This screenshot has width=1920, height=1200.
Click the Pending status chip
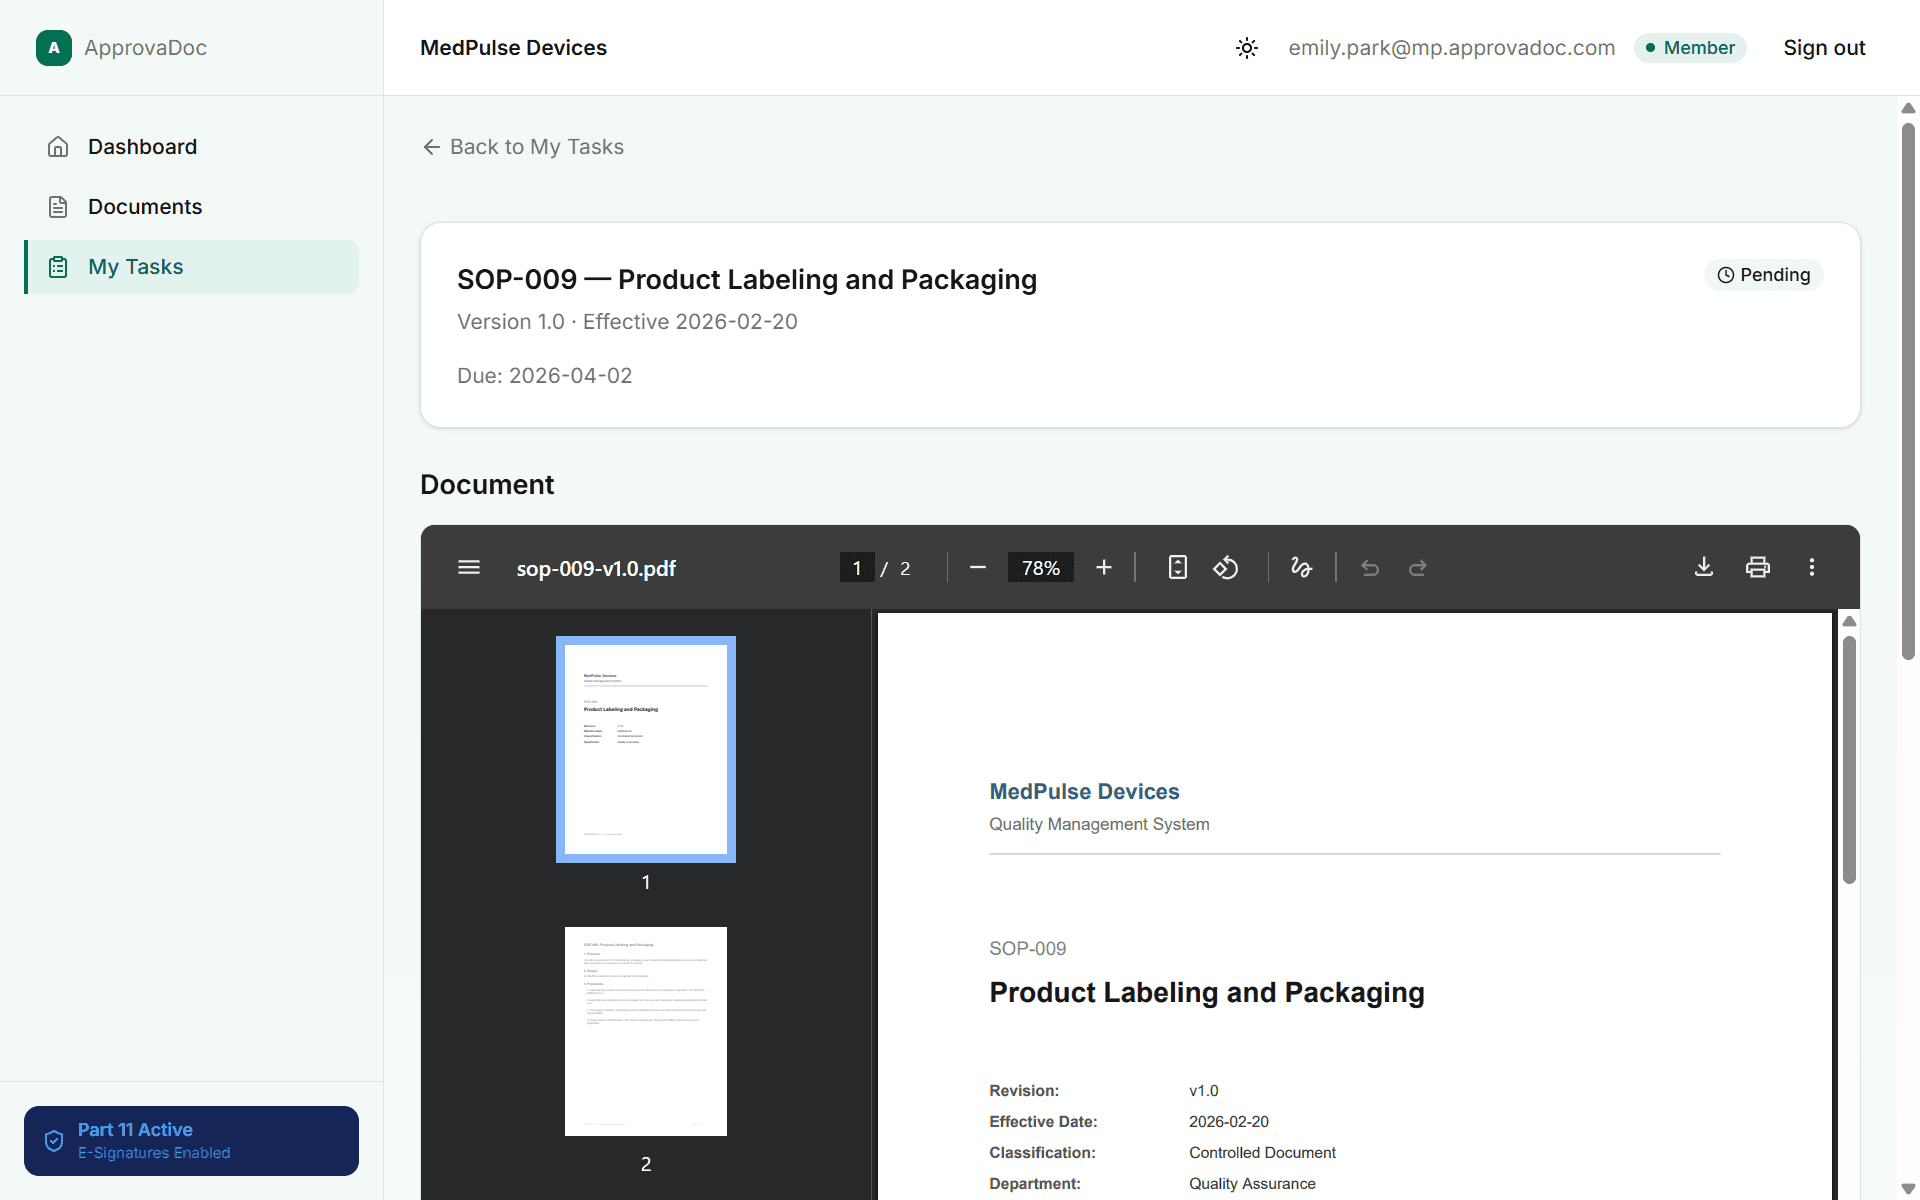click(x=1763, y=274)
